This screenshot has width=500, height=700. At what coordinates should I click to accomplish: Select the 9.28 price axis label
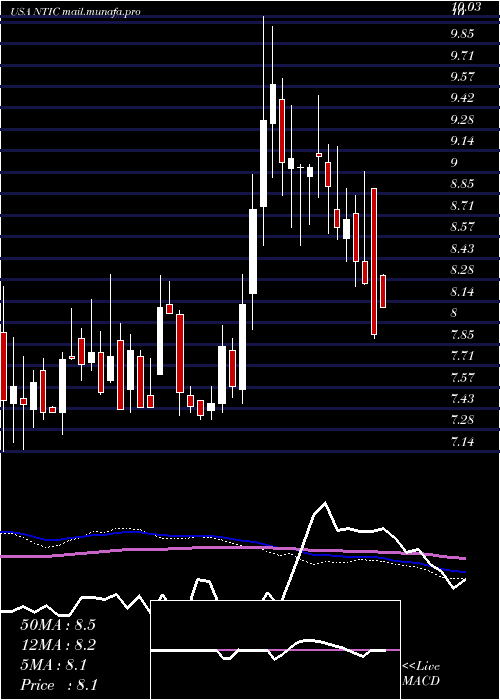coord(462,120)
